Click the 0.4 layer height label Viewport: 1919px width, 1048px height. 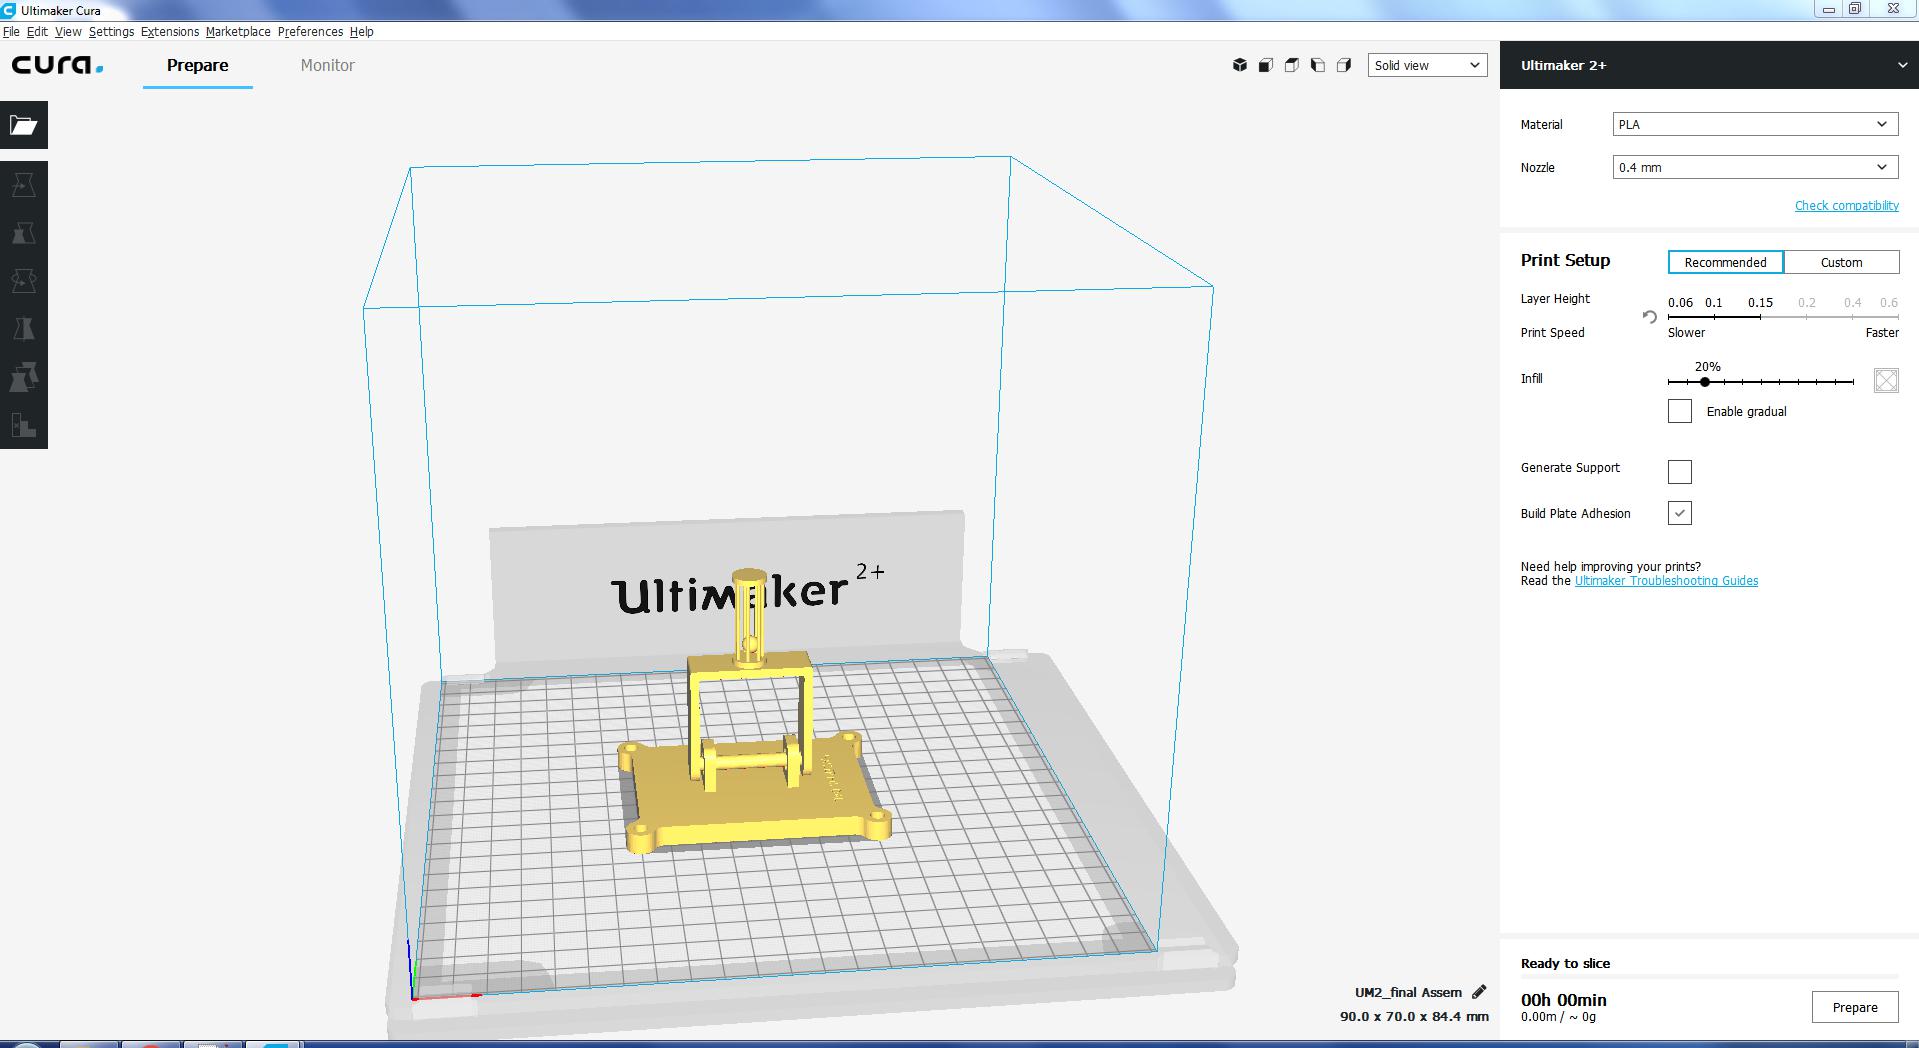coord(1852,302)
